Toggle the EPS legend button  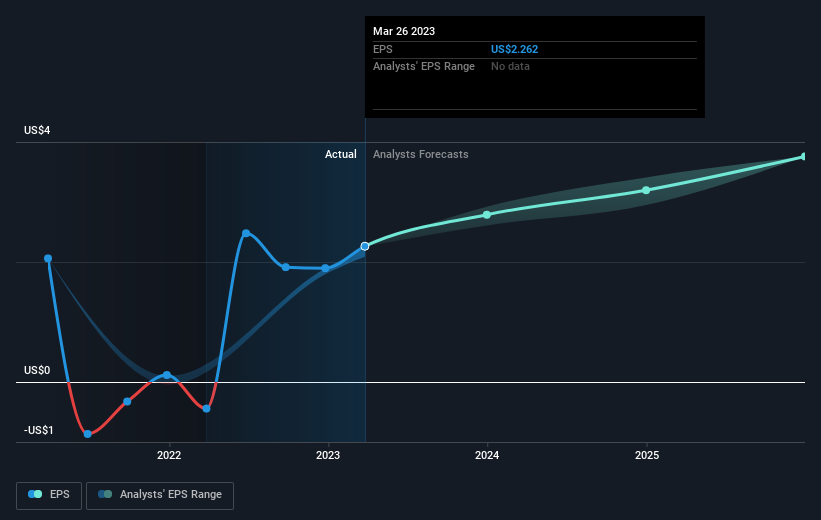point(49,495)
